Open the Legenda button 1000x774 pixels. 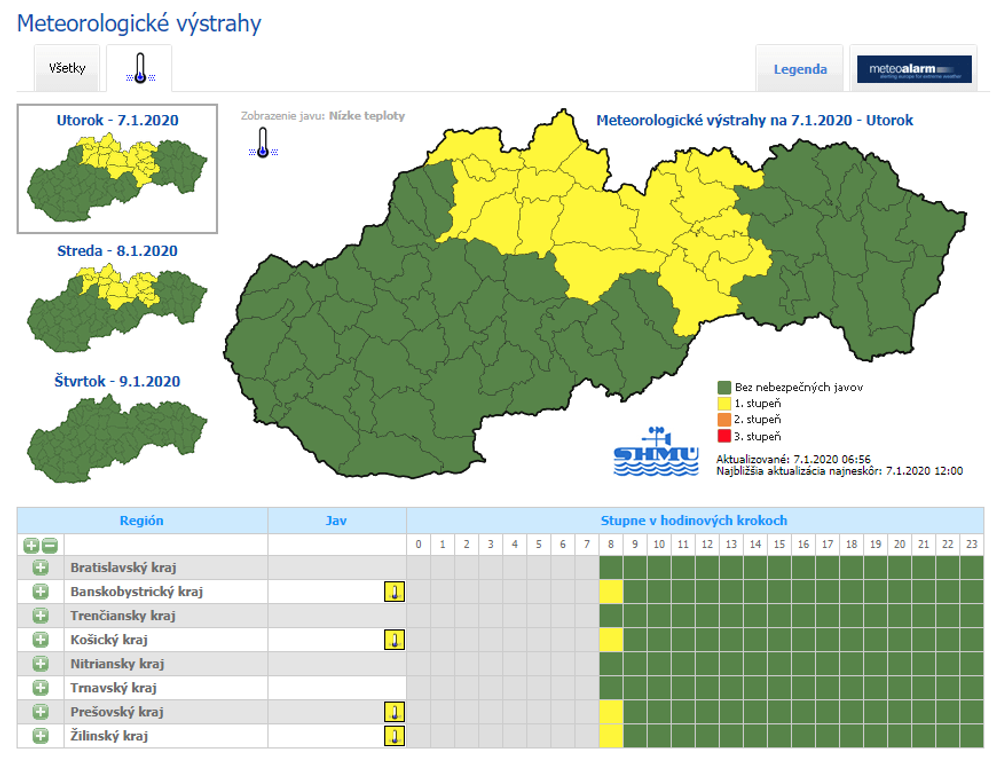(x=800, y=69)
